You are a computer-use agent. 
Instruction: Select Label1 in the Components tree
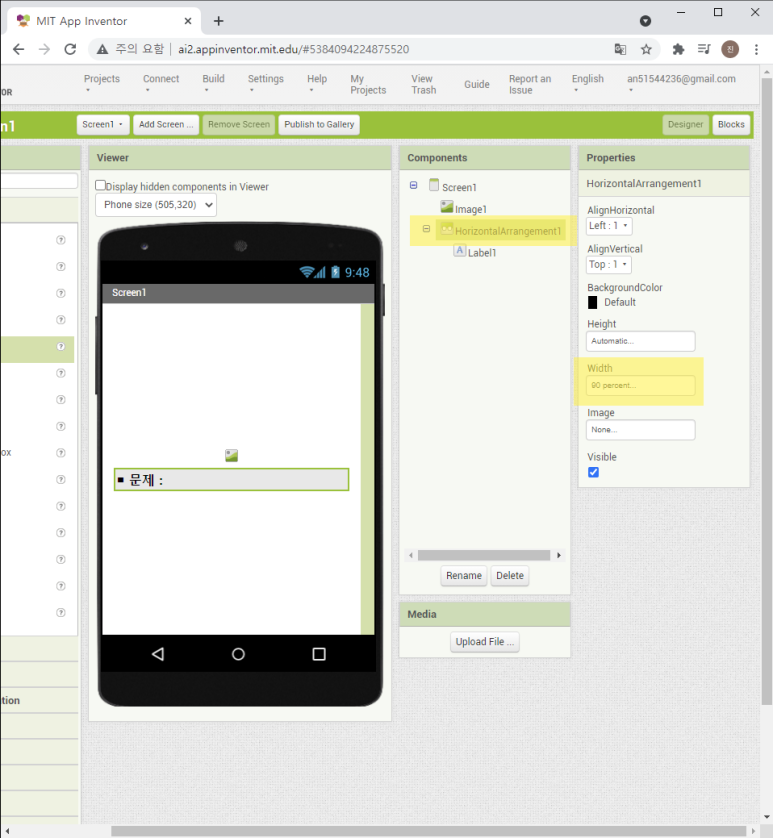pos(482,252)
